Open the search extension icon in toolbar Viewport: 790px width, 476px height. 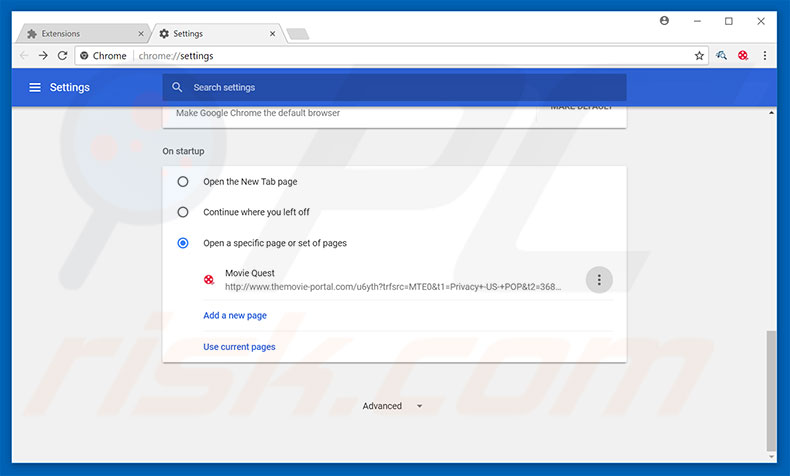pos(721,55)
